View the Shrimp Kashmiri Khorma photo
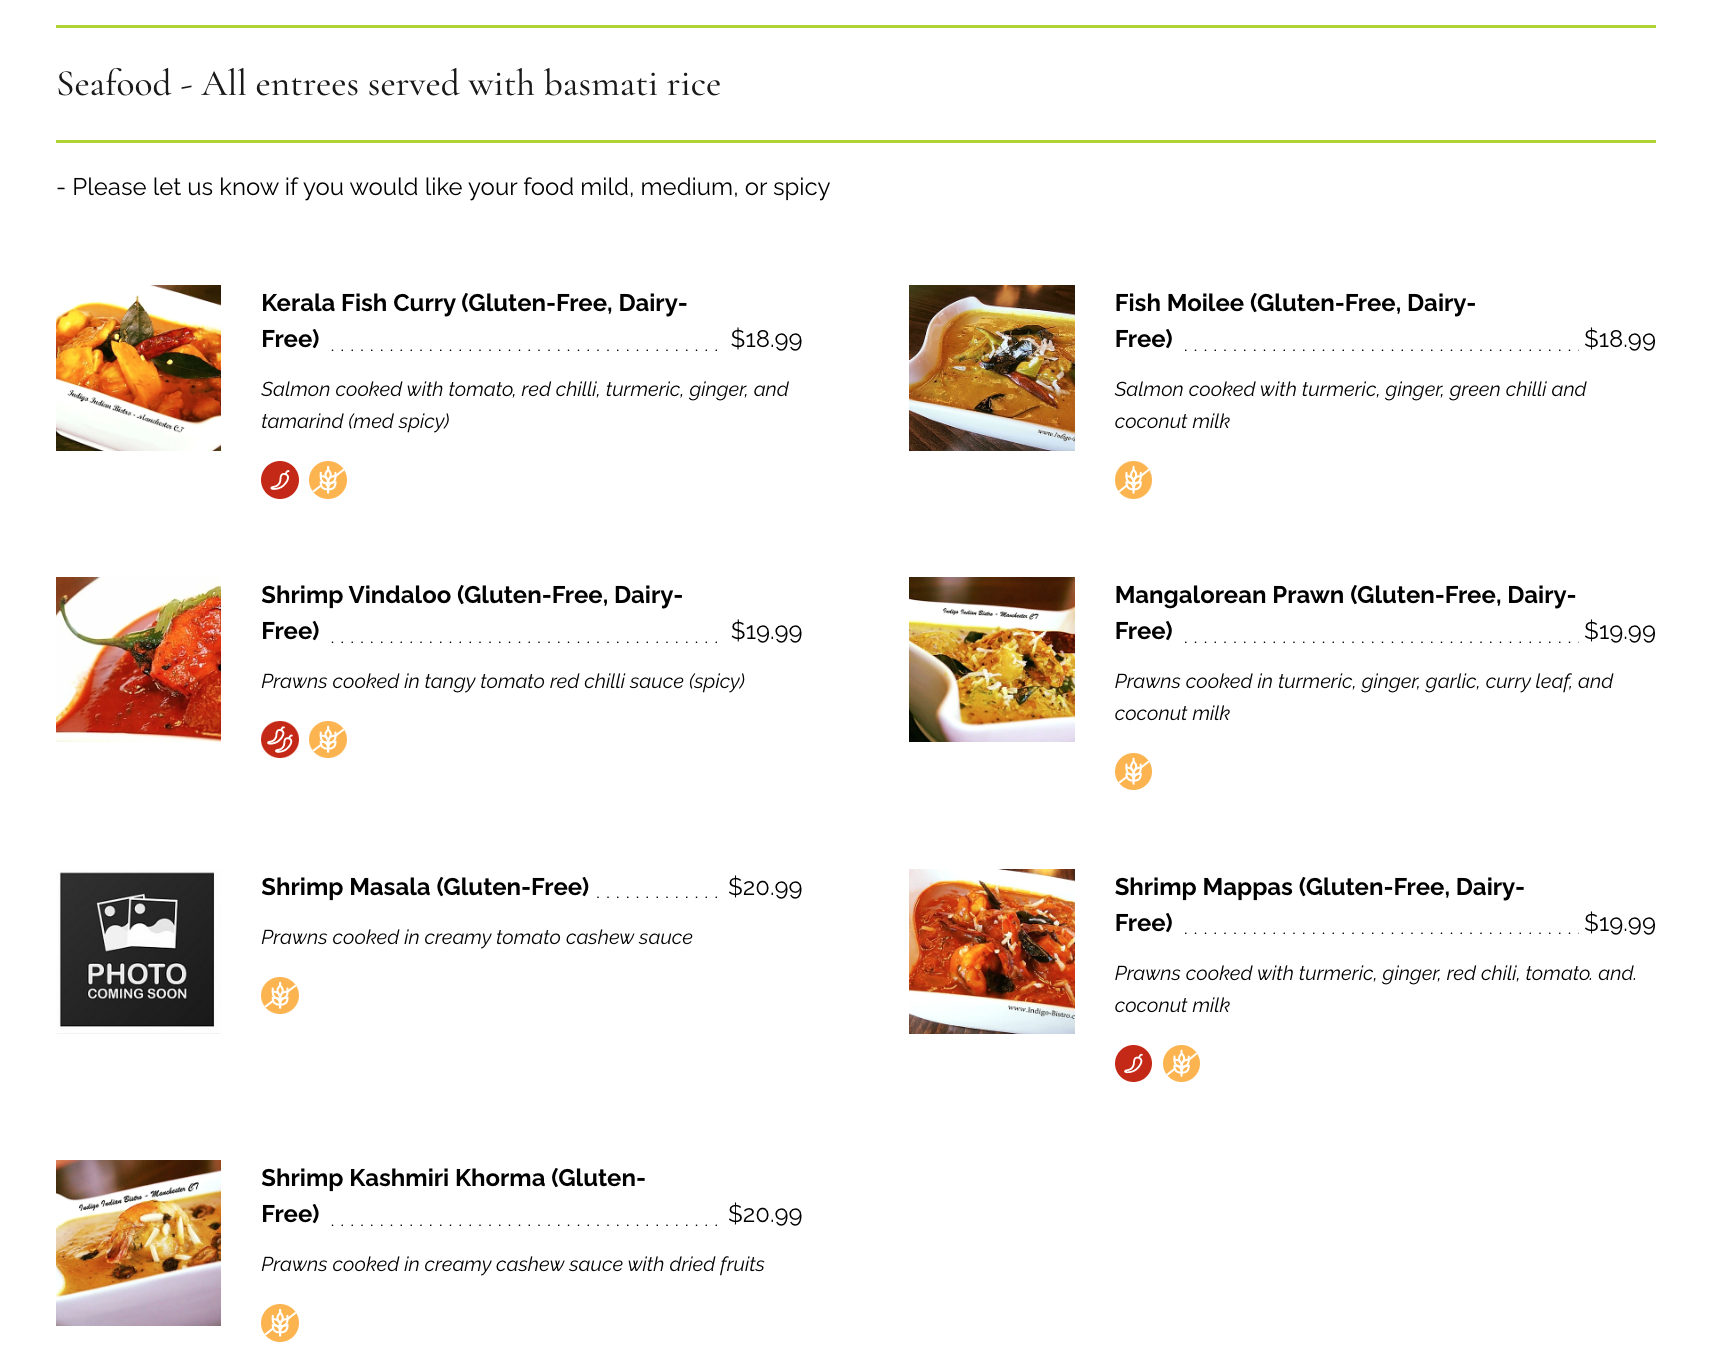This screenshot has width=1732, height=1366. [138, 1242]
